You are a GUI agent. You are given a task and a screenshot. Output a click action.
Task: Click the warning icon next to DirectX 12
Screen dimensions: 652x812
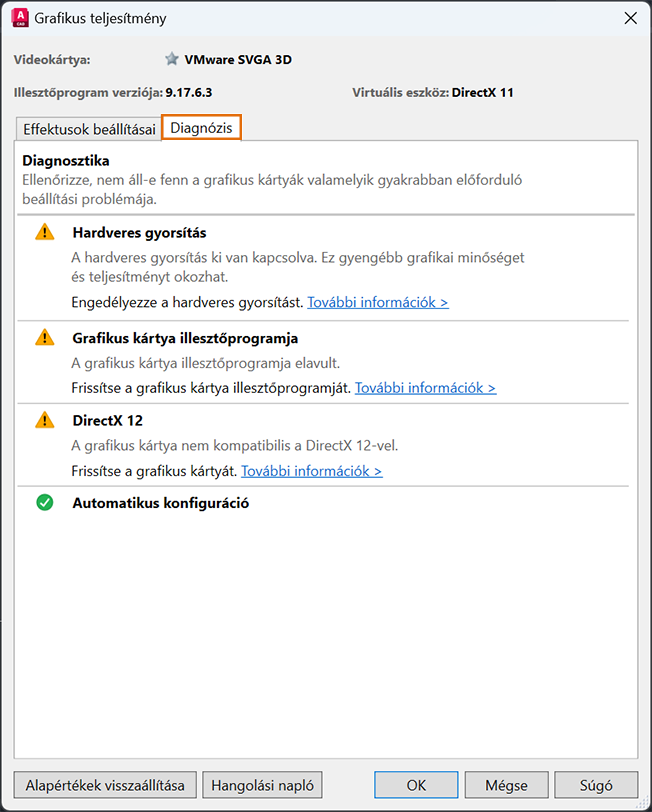click(45, 419)
